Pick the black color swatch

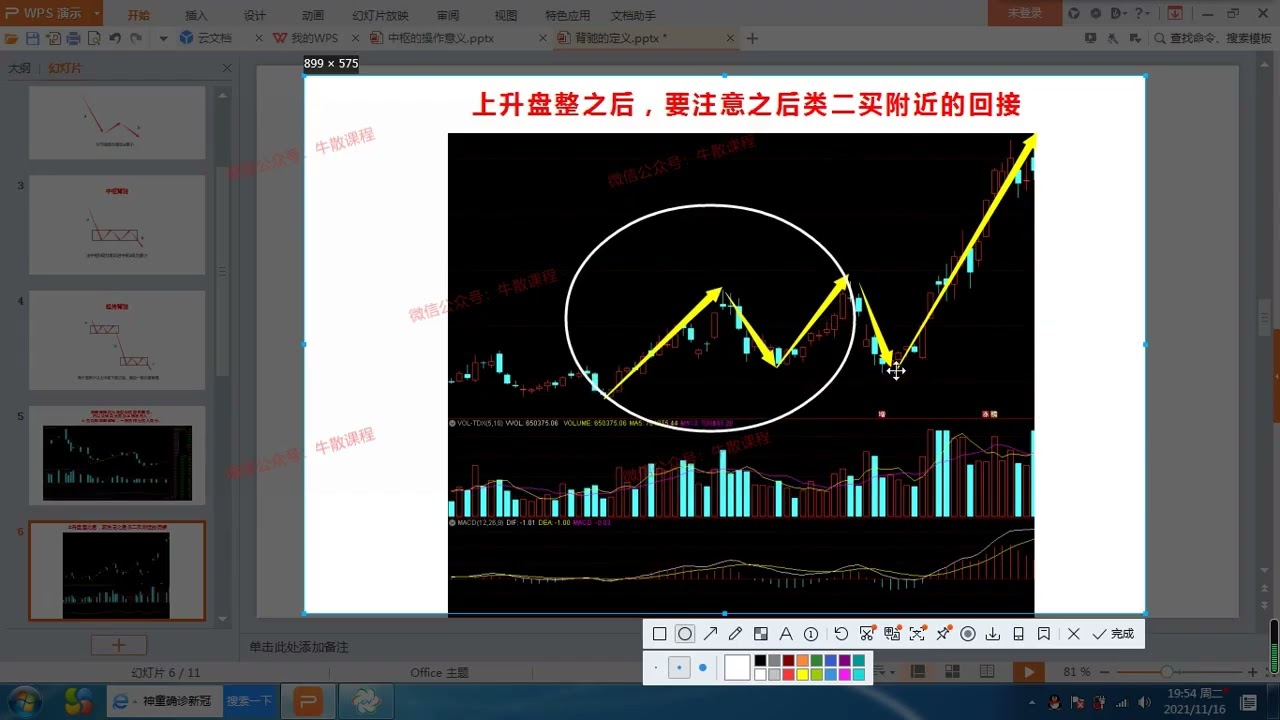click(760, 661)
